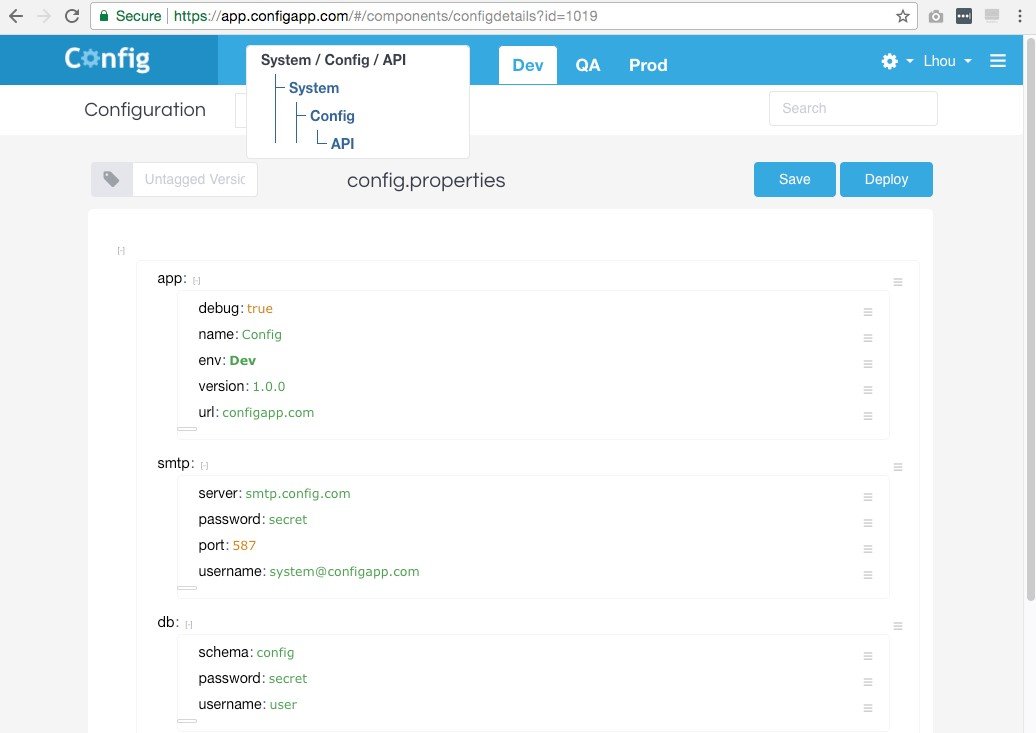Viewport: 1036px width, 733px height.
Task: Open the Lhou user dropdown
Action: click(x=947, y=61)
